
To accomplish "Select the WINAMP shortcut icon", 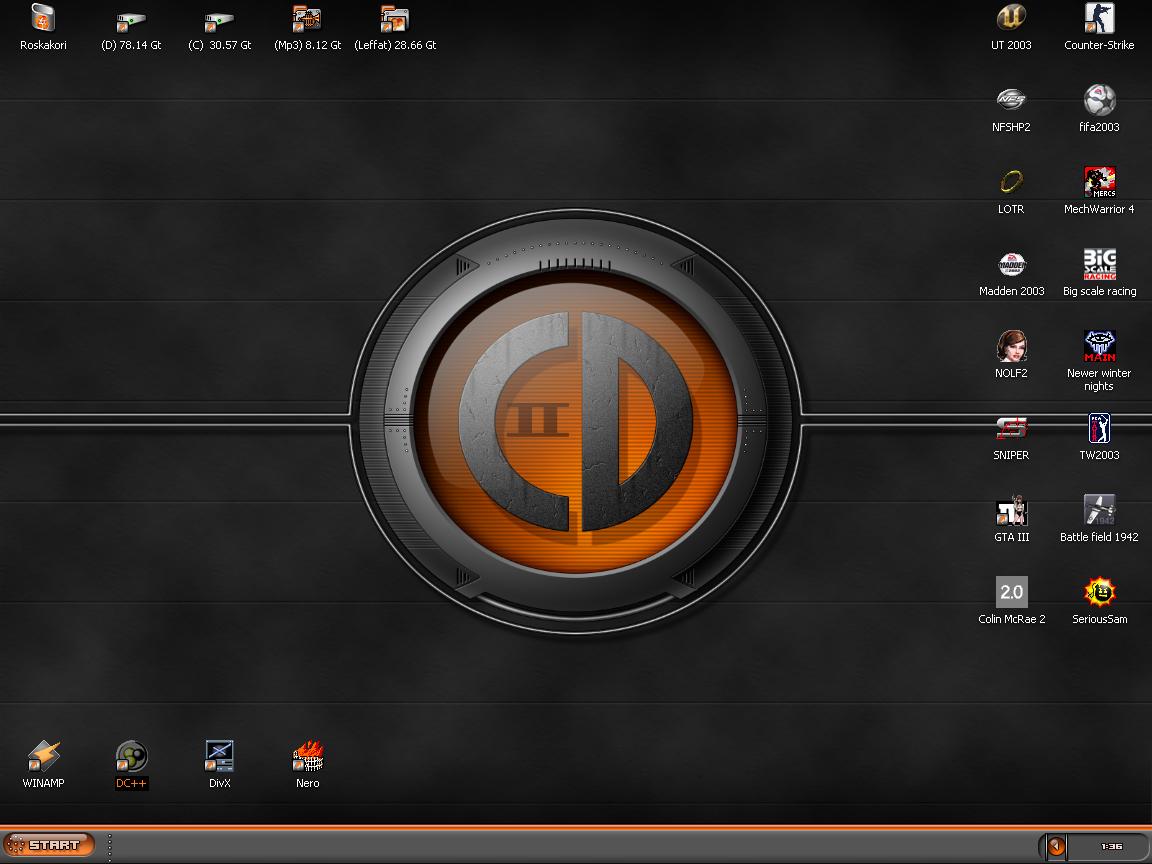I will pyautogui.click(x=43, y=757).
